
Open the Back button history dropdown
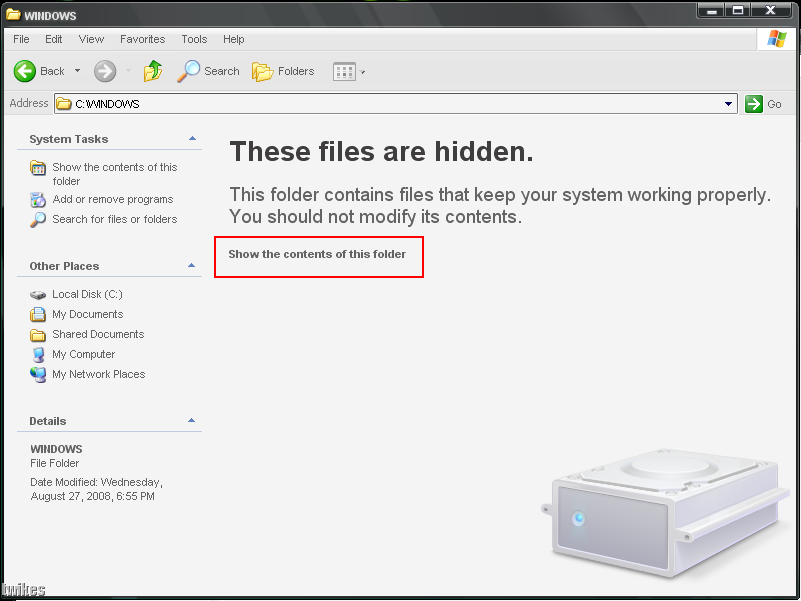(78, 71)
